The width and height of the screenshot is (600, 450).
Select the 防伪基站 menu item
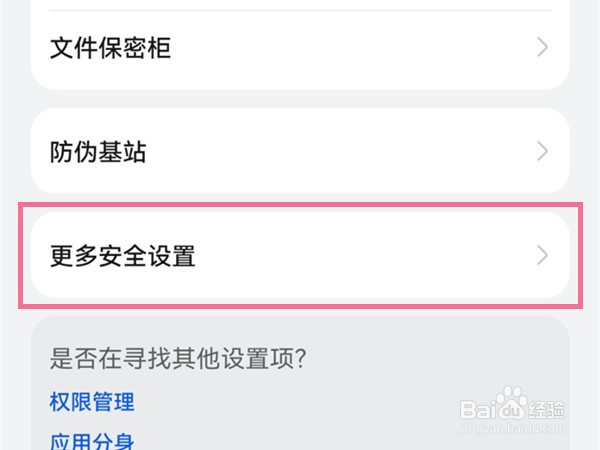pos(300,152)
